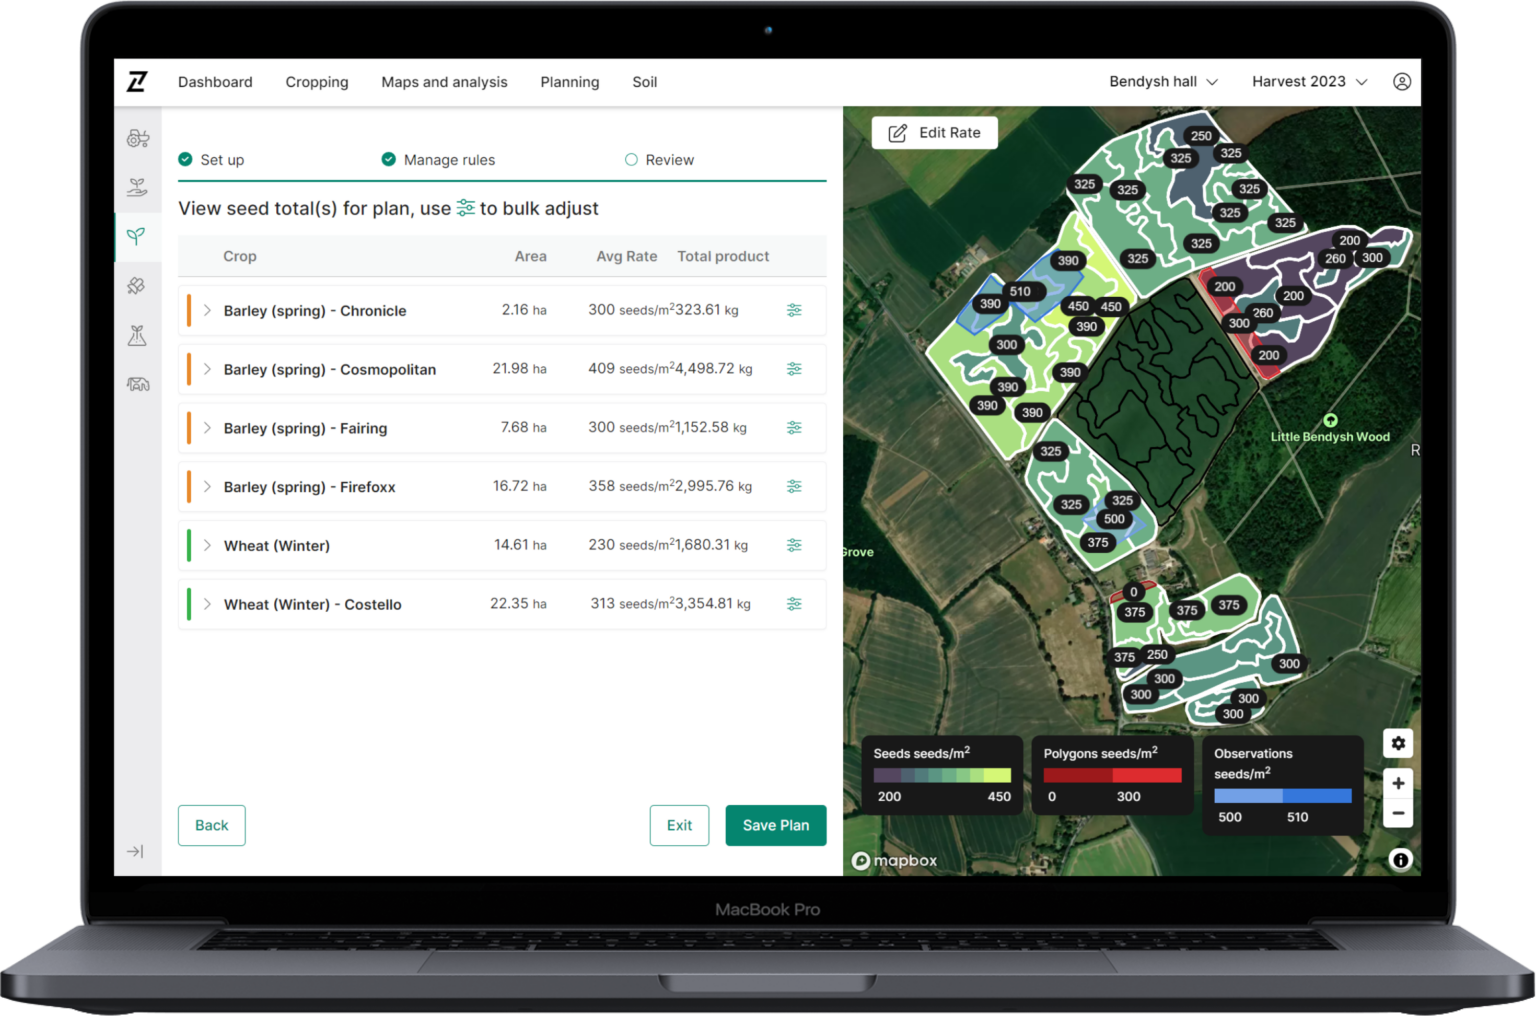Open the livestock sidebar icon

coord(138,383)
